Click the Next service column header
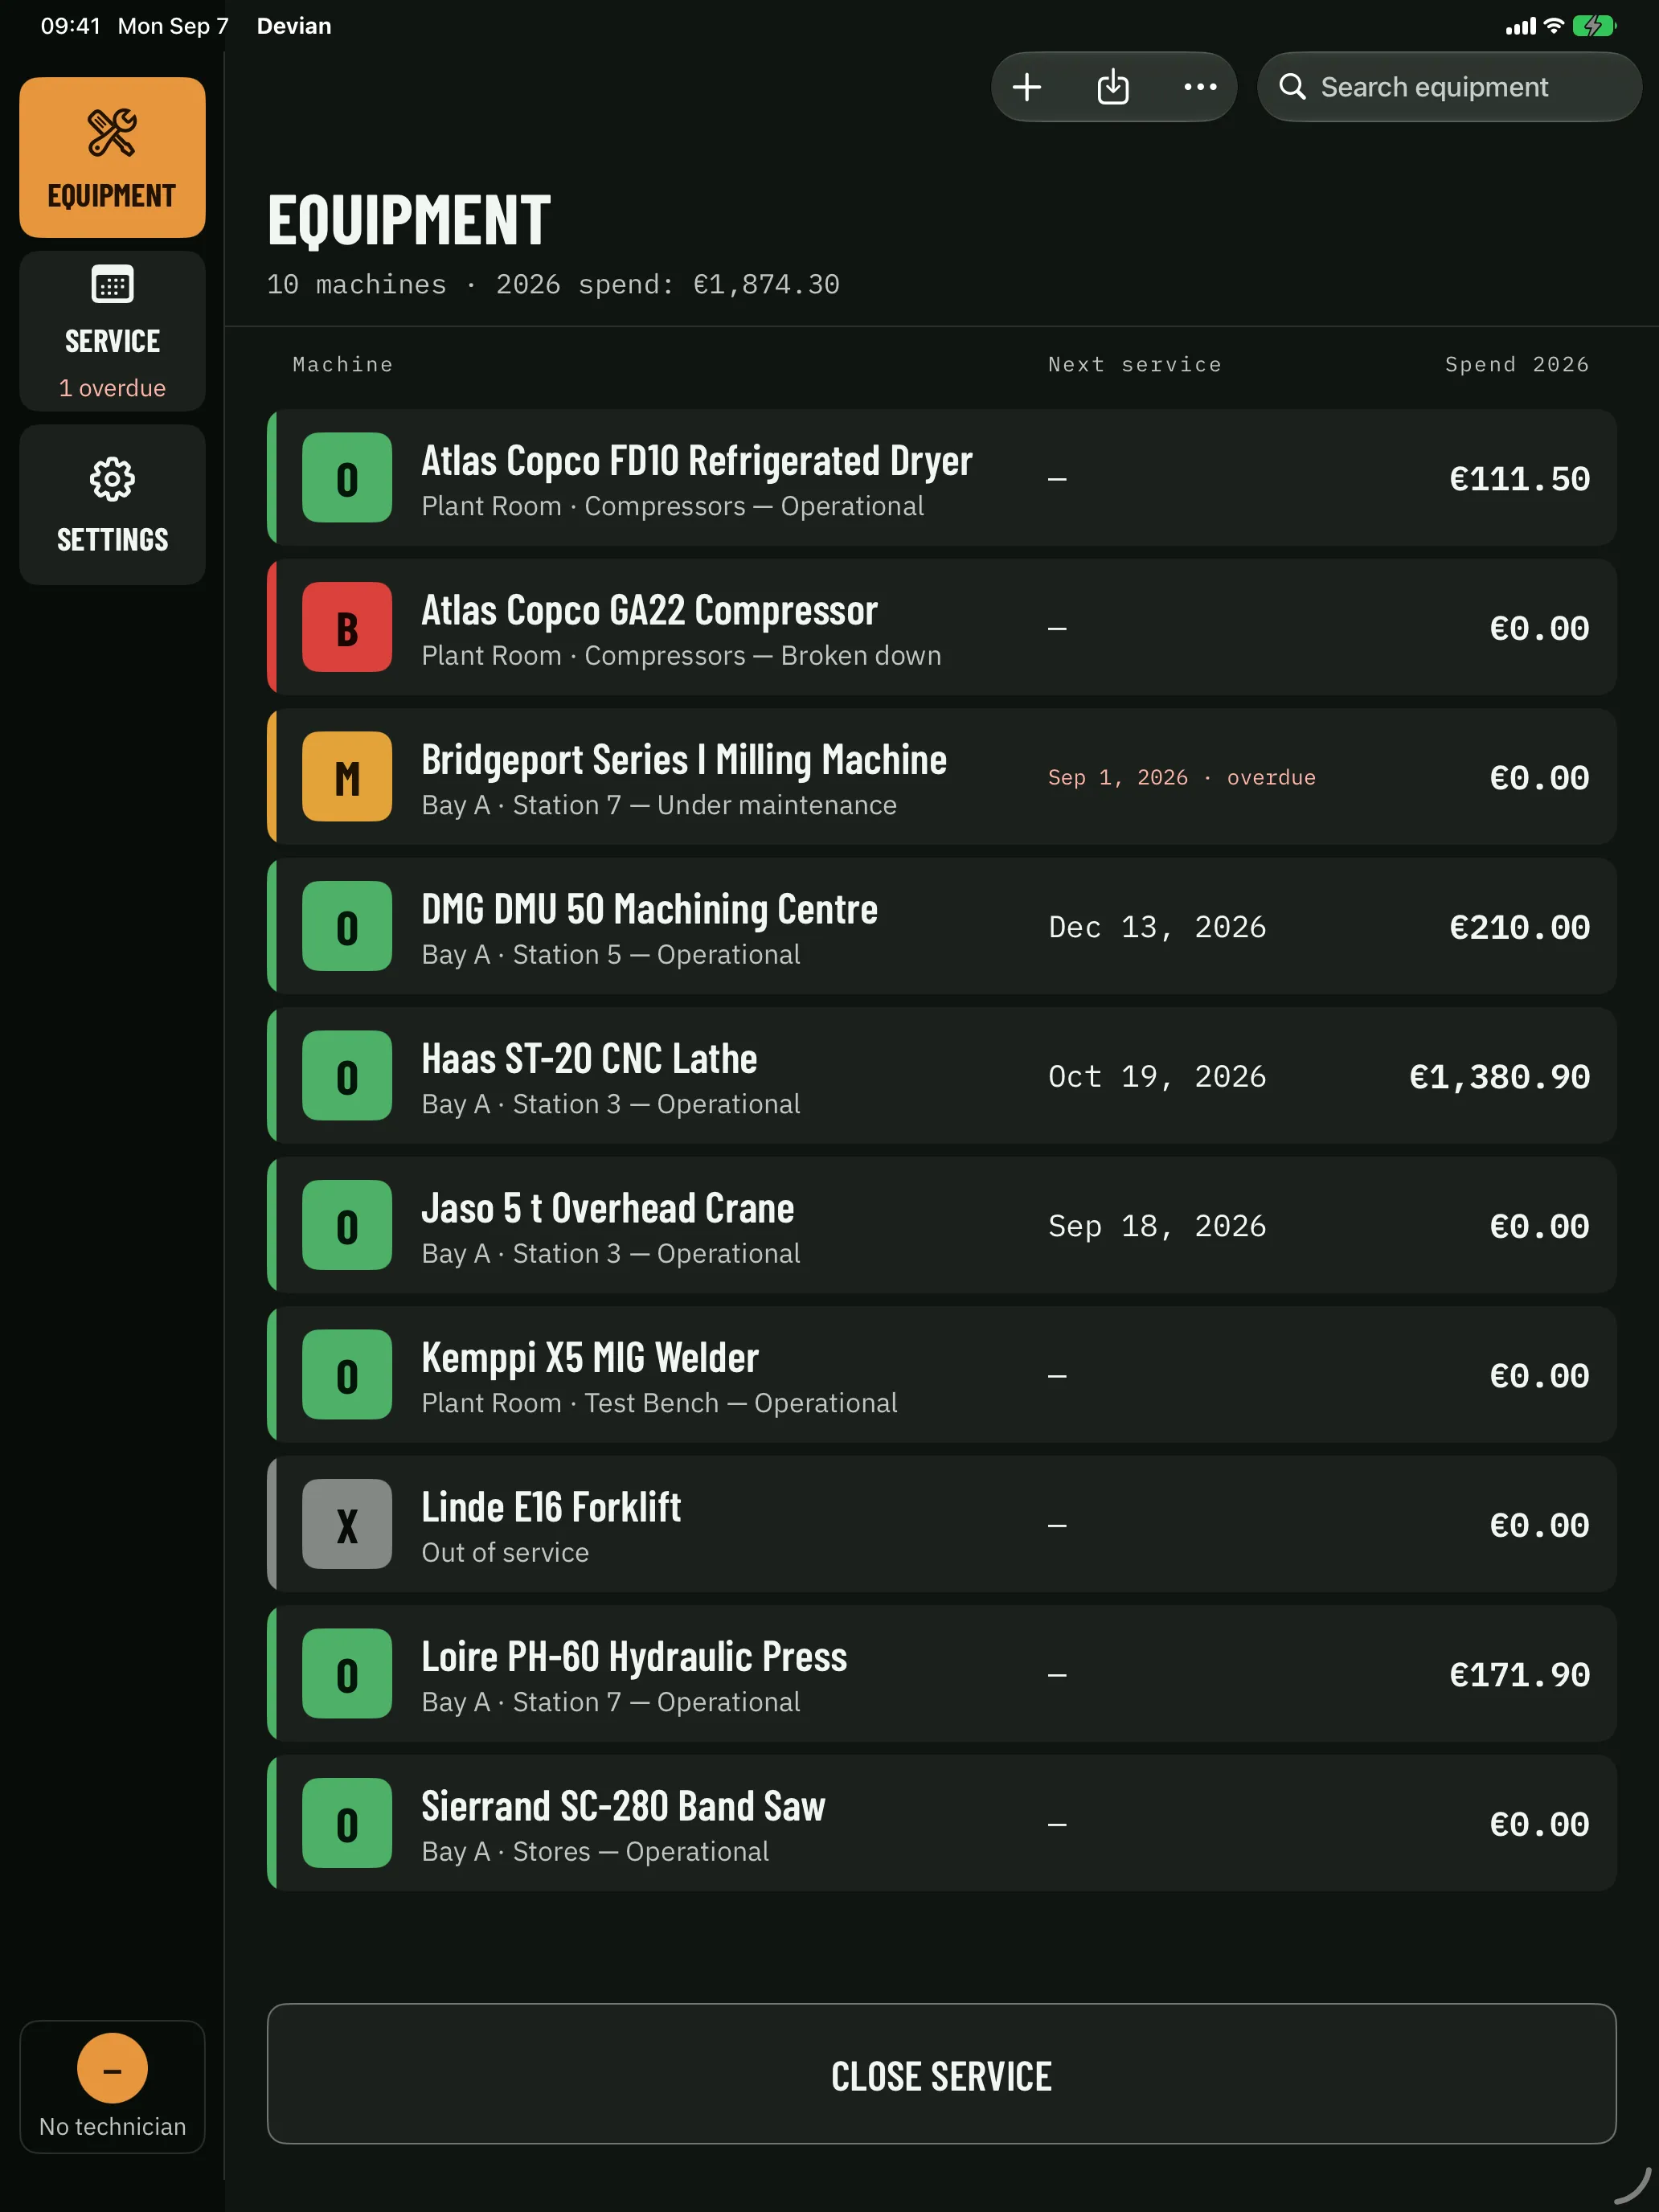Viewport: 1659px width, 2212px height. coord(1134,365)
